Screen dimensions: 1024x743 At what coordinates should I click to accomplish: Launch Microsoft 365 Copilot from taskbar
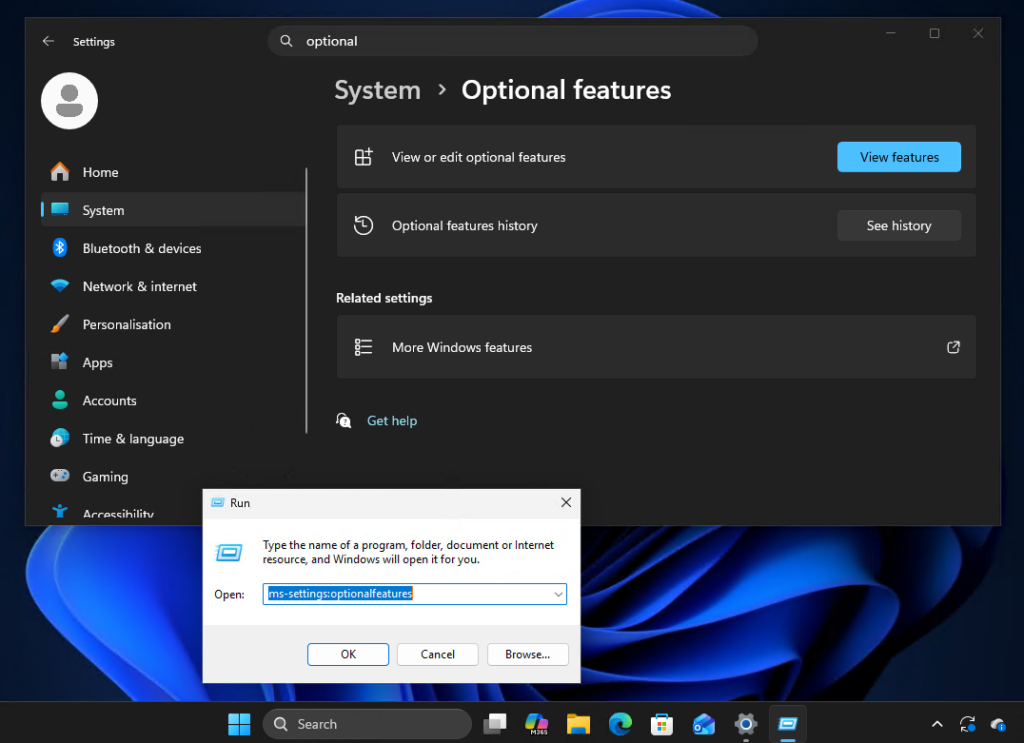[x=537, y=723]
